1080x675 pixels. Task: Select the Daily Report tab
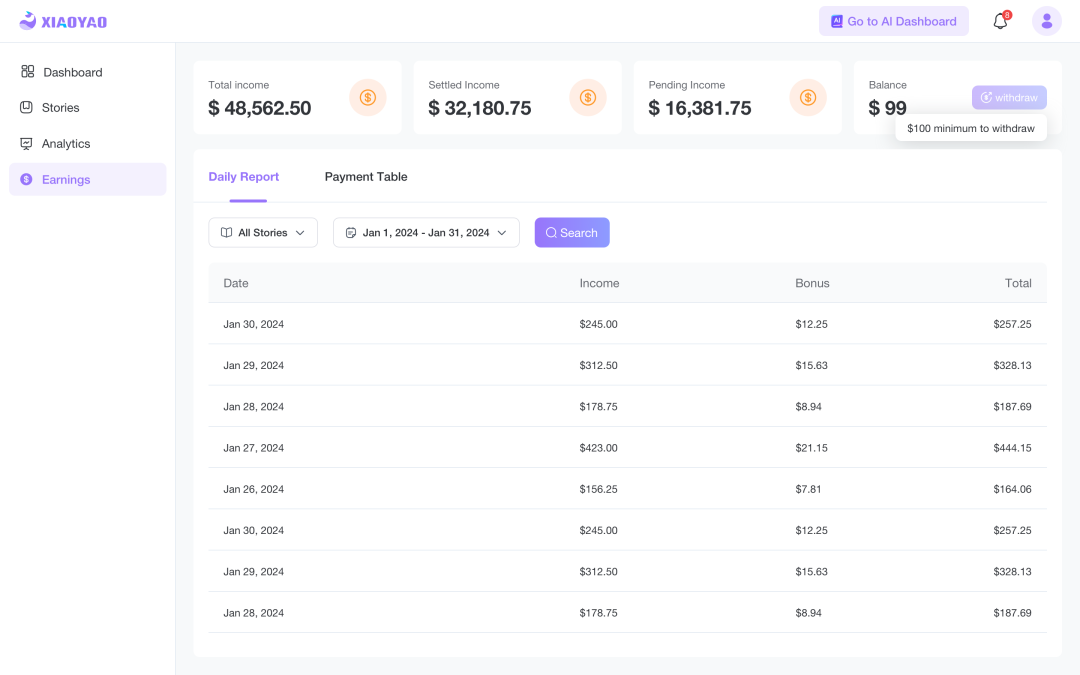(x=244, y=177)
